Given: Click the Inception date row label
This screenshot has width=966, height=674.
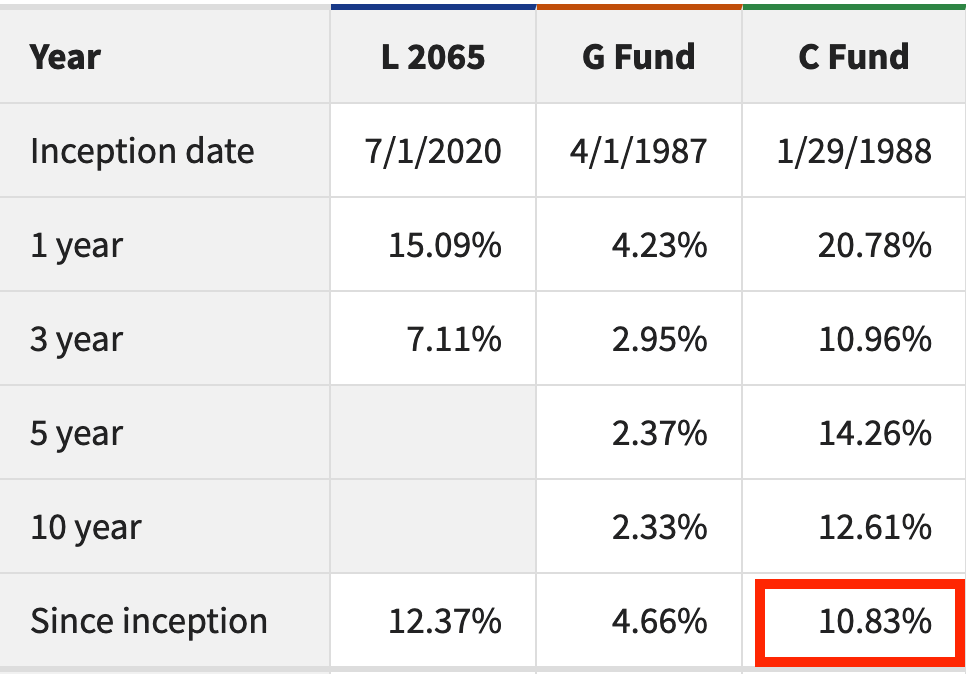Looking at the screenshot, I should click(142, 151).
